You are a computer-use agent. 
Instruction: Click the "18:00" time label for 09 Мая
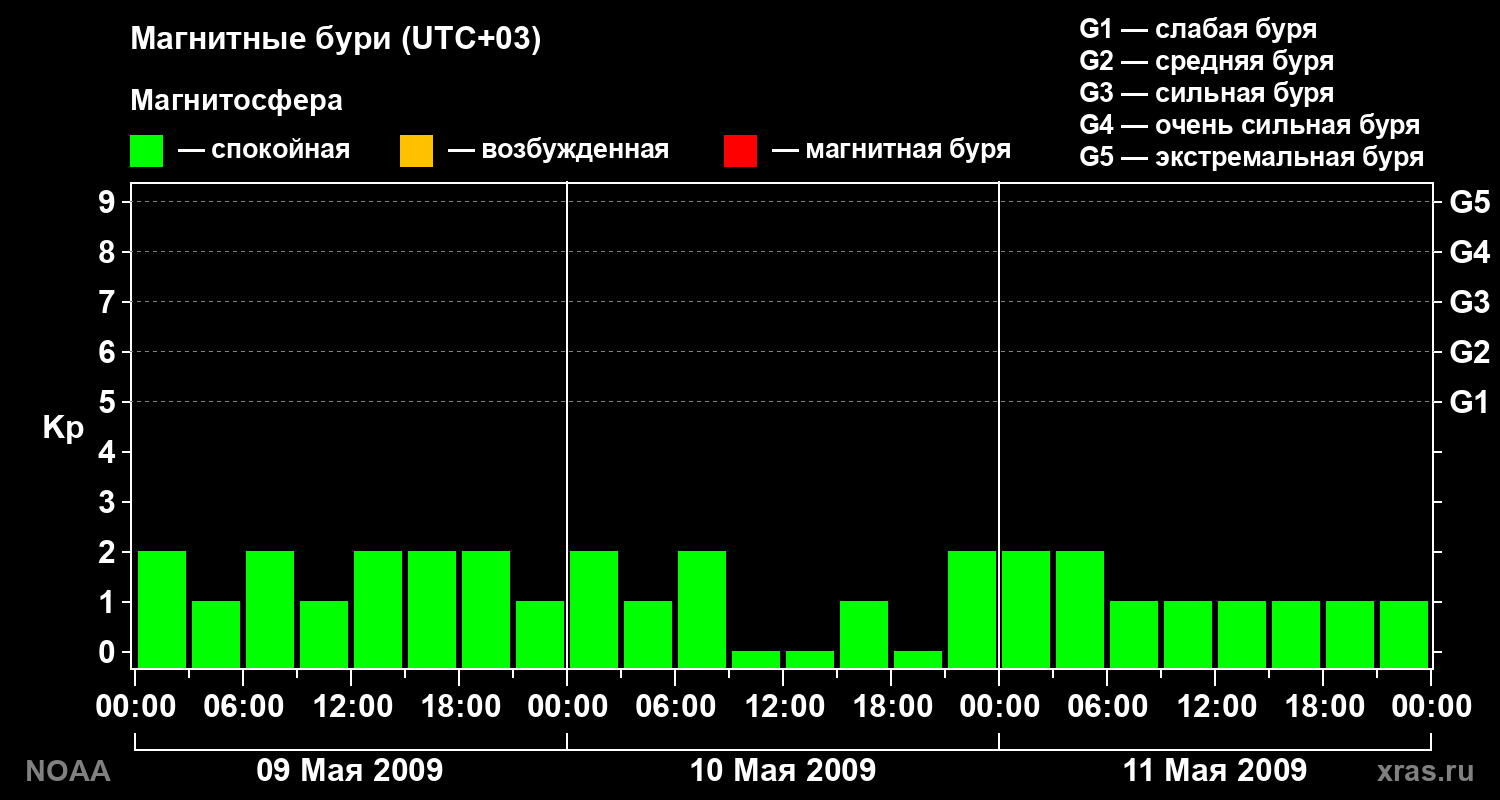point(459,707)
